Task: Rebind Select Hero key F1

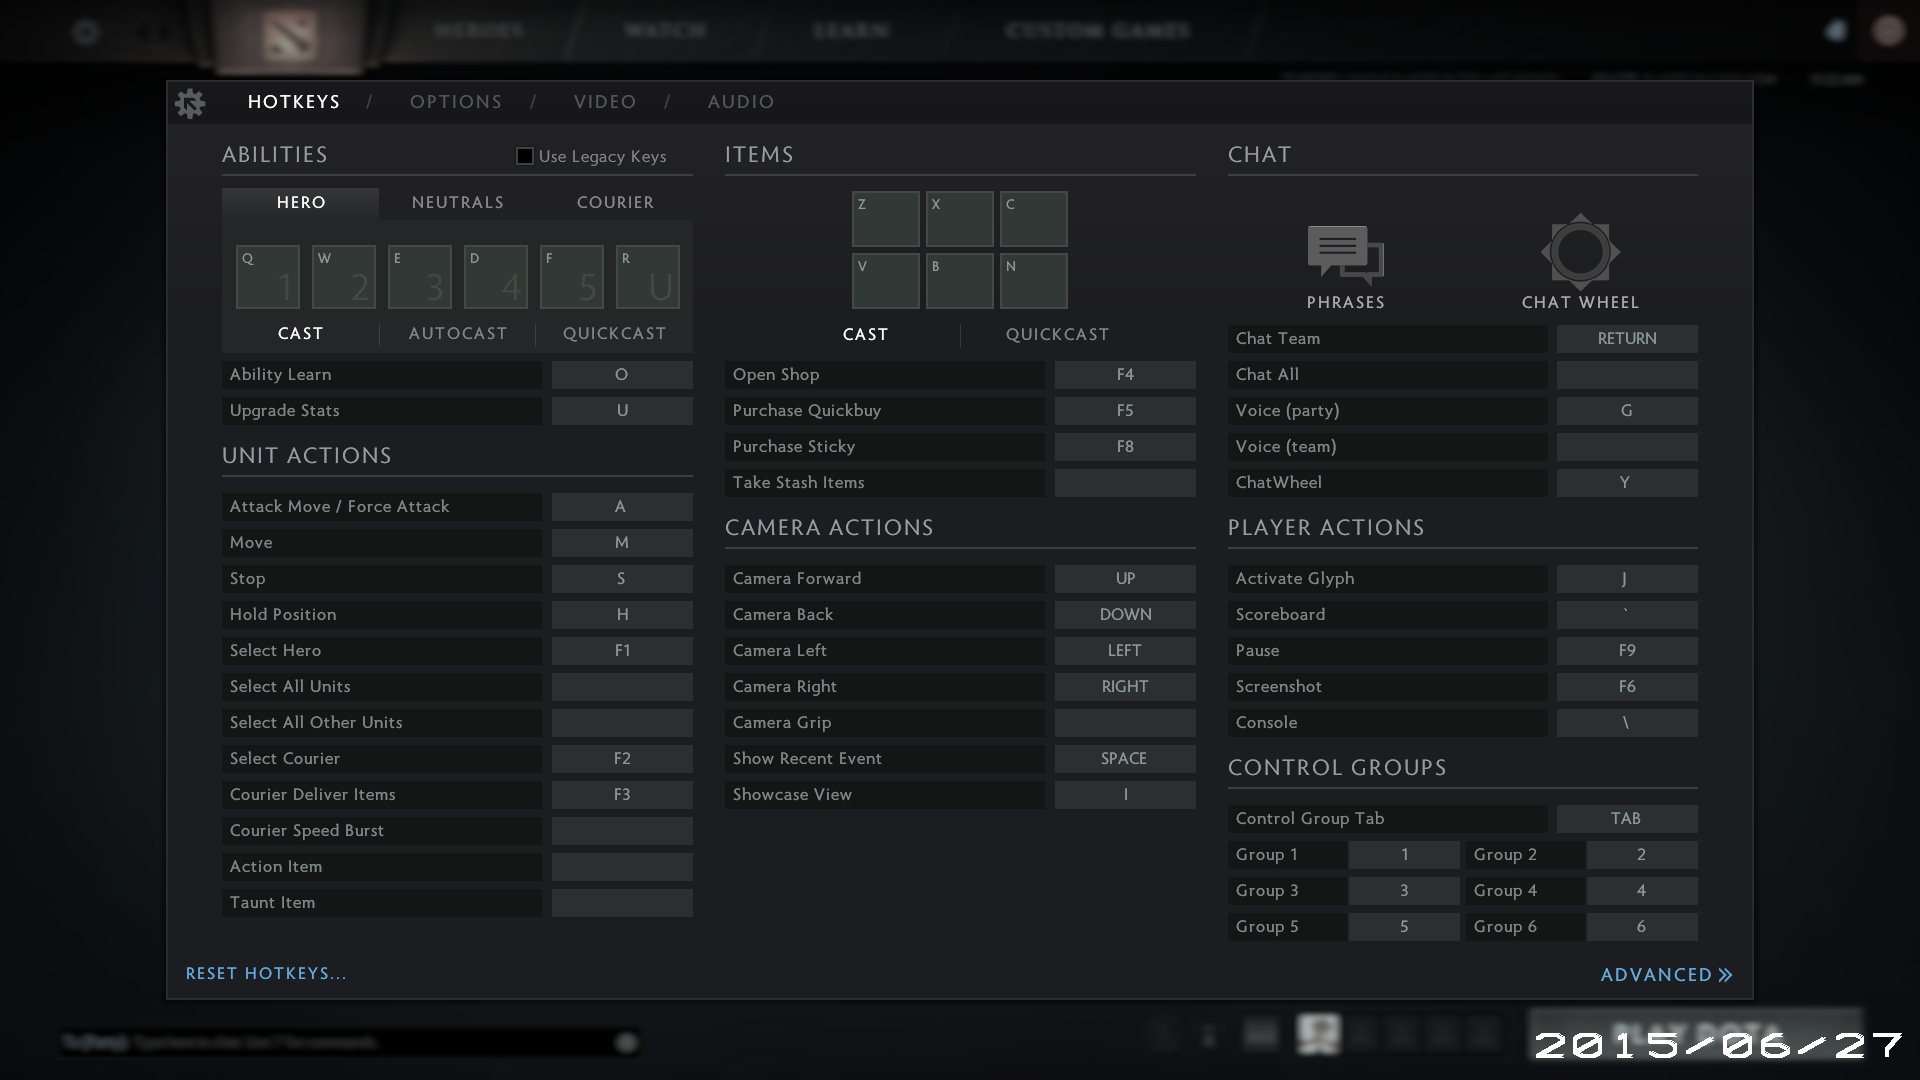Action: click(x=622, y=651)
